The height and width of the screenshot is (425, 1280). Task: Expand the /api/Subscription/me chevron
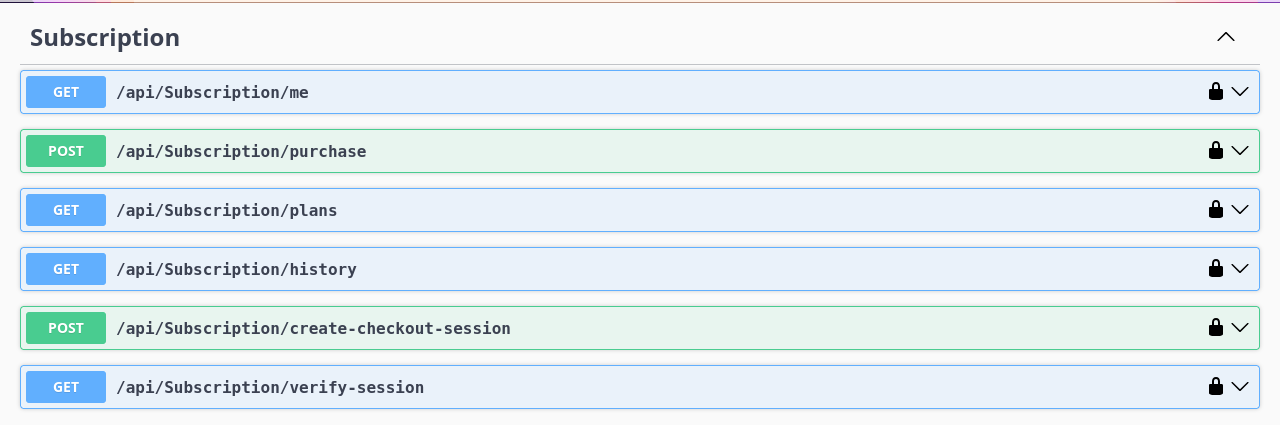(x=1240, y=92)
